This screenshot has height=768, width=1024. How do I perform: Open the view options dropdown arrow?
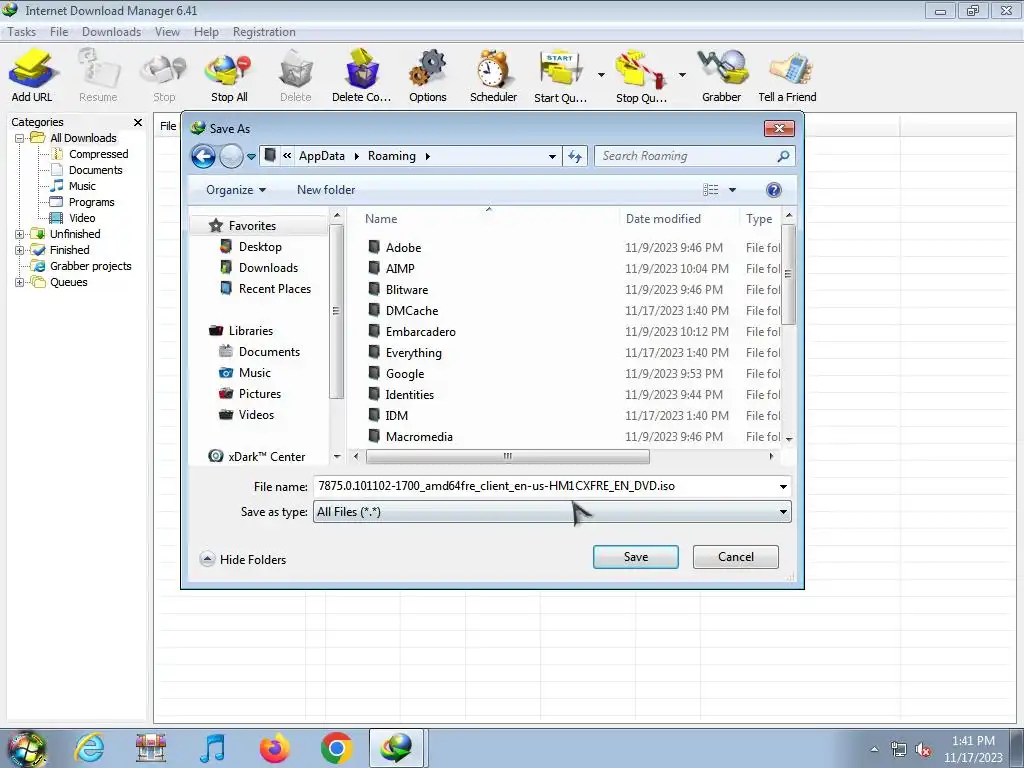pyautogui.click(x=732, y=190)
